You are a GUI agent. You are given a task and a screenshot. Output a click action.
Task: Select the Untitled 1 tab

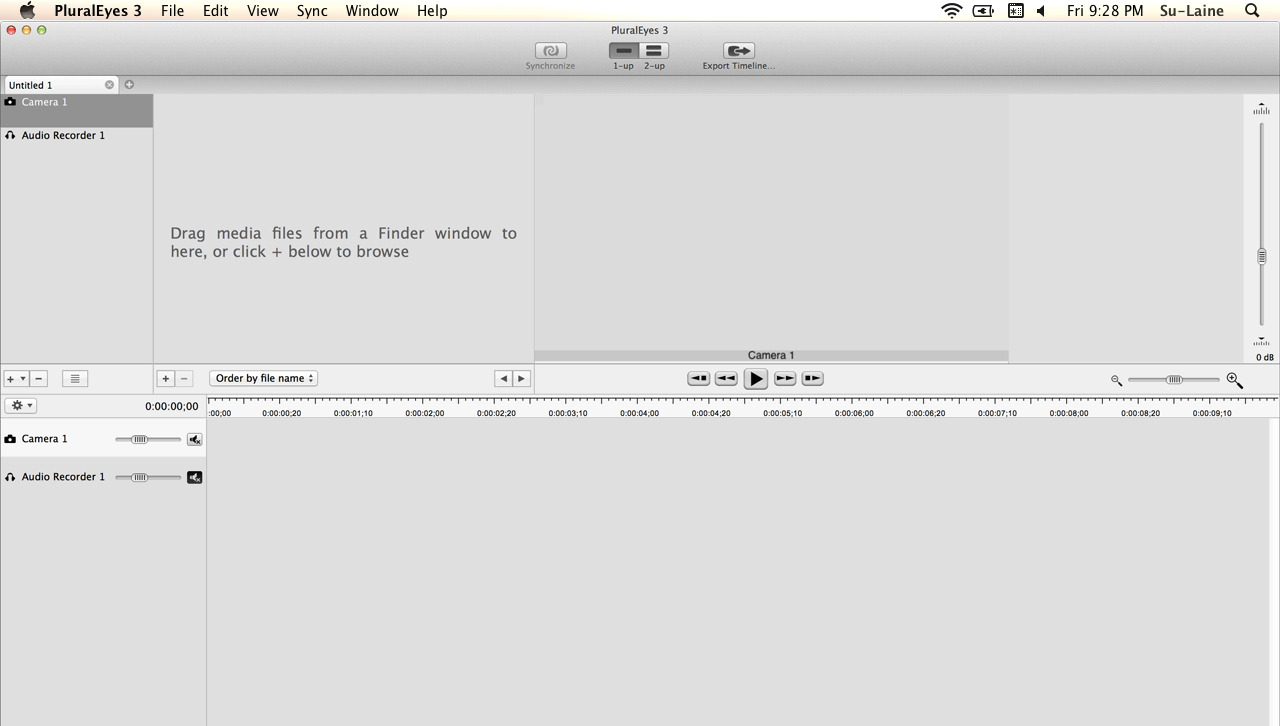click(x=52, y=85)
